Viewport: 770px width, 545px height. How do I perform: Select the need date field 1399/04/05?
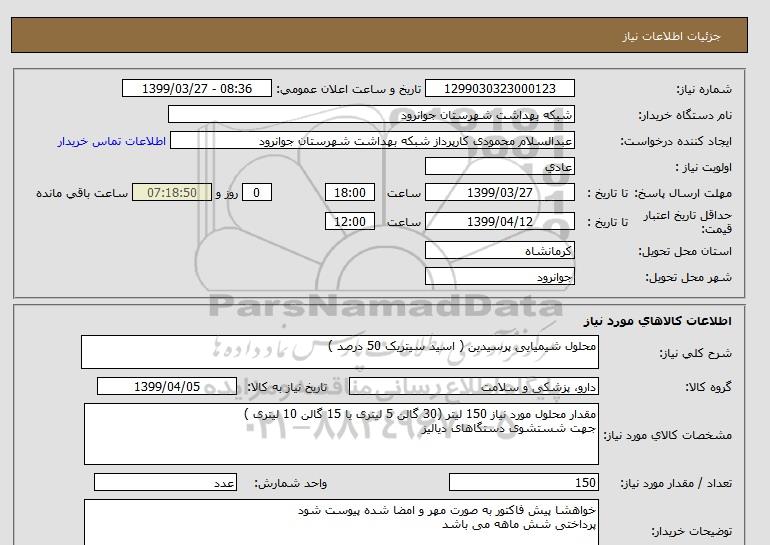[x=167, y=386]
